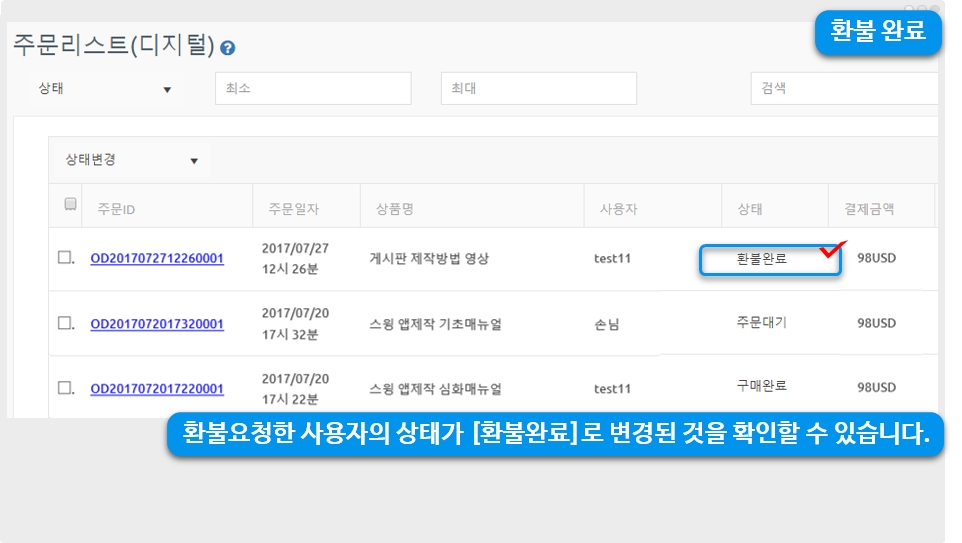Viewport: 962px width, 543px height.
Task: Open order link OD2017072712260001
Action: 157,259
